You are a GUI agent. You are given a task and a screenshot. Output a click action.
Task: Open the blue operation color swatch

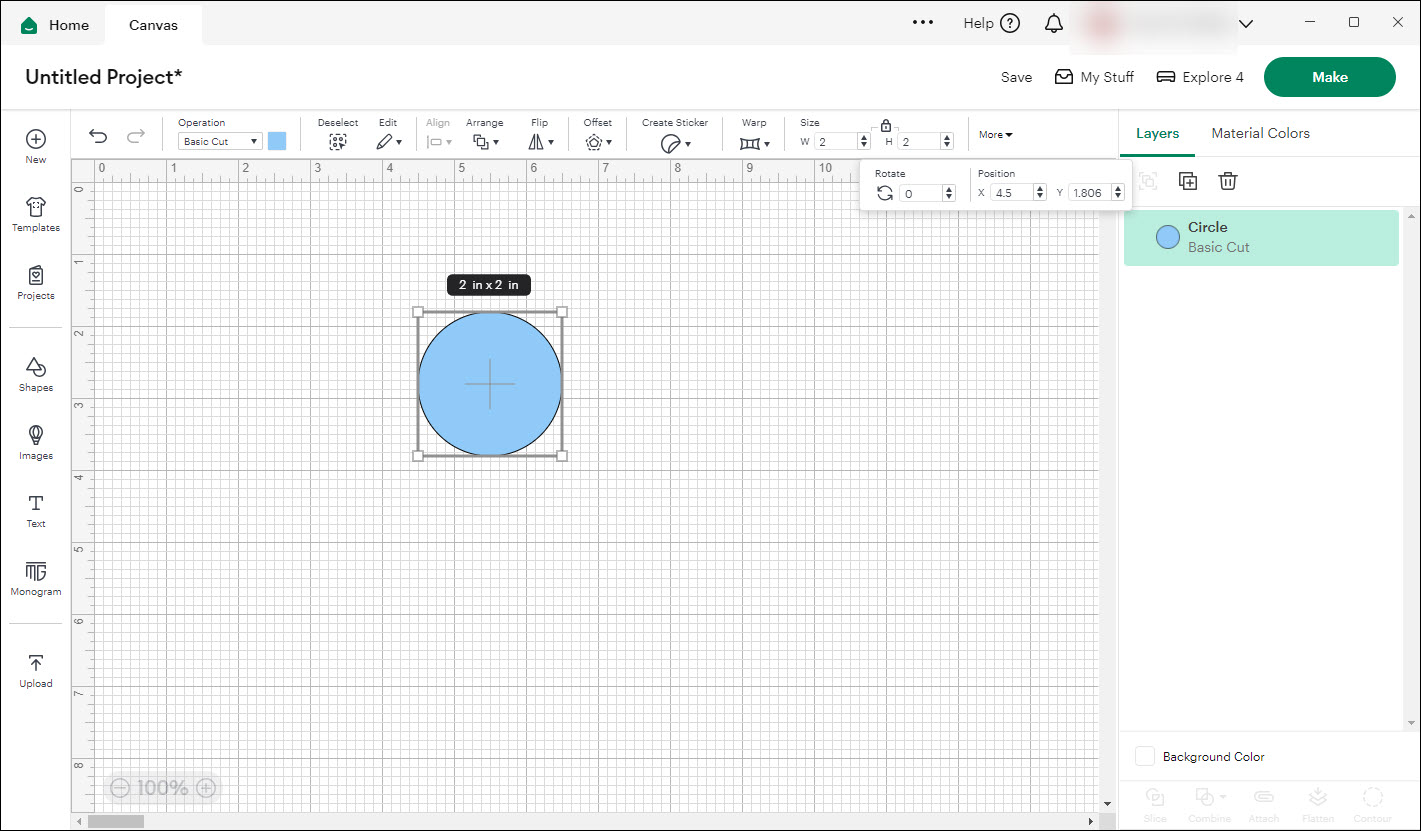pos(277,142)
